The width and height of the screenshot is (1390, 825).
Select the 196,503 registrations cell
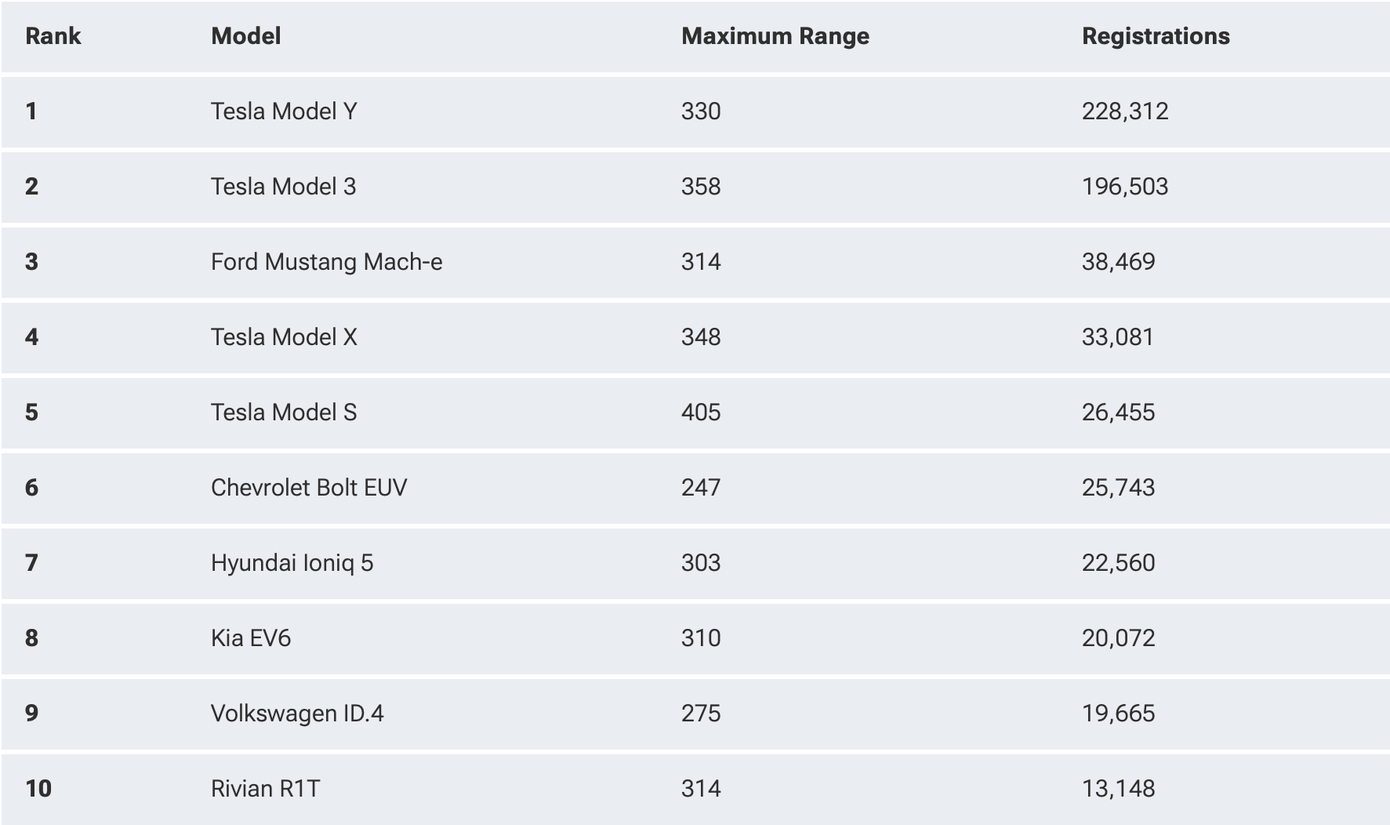point(1125,186)
